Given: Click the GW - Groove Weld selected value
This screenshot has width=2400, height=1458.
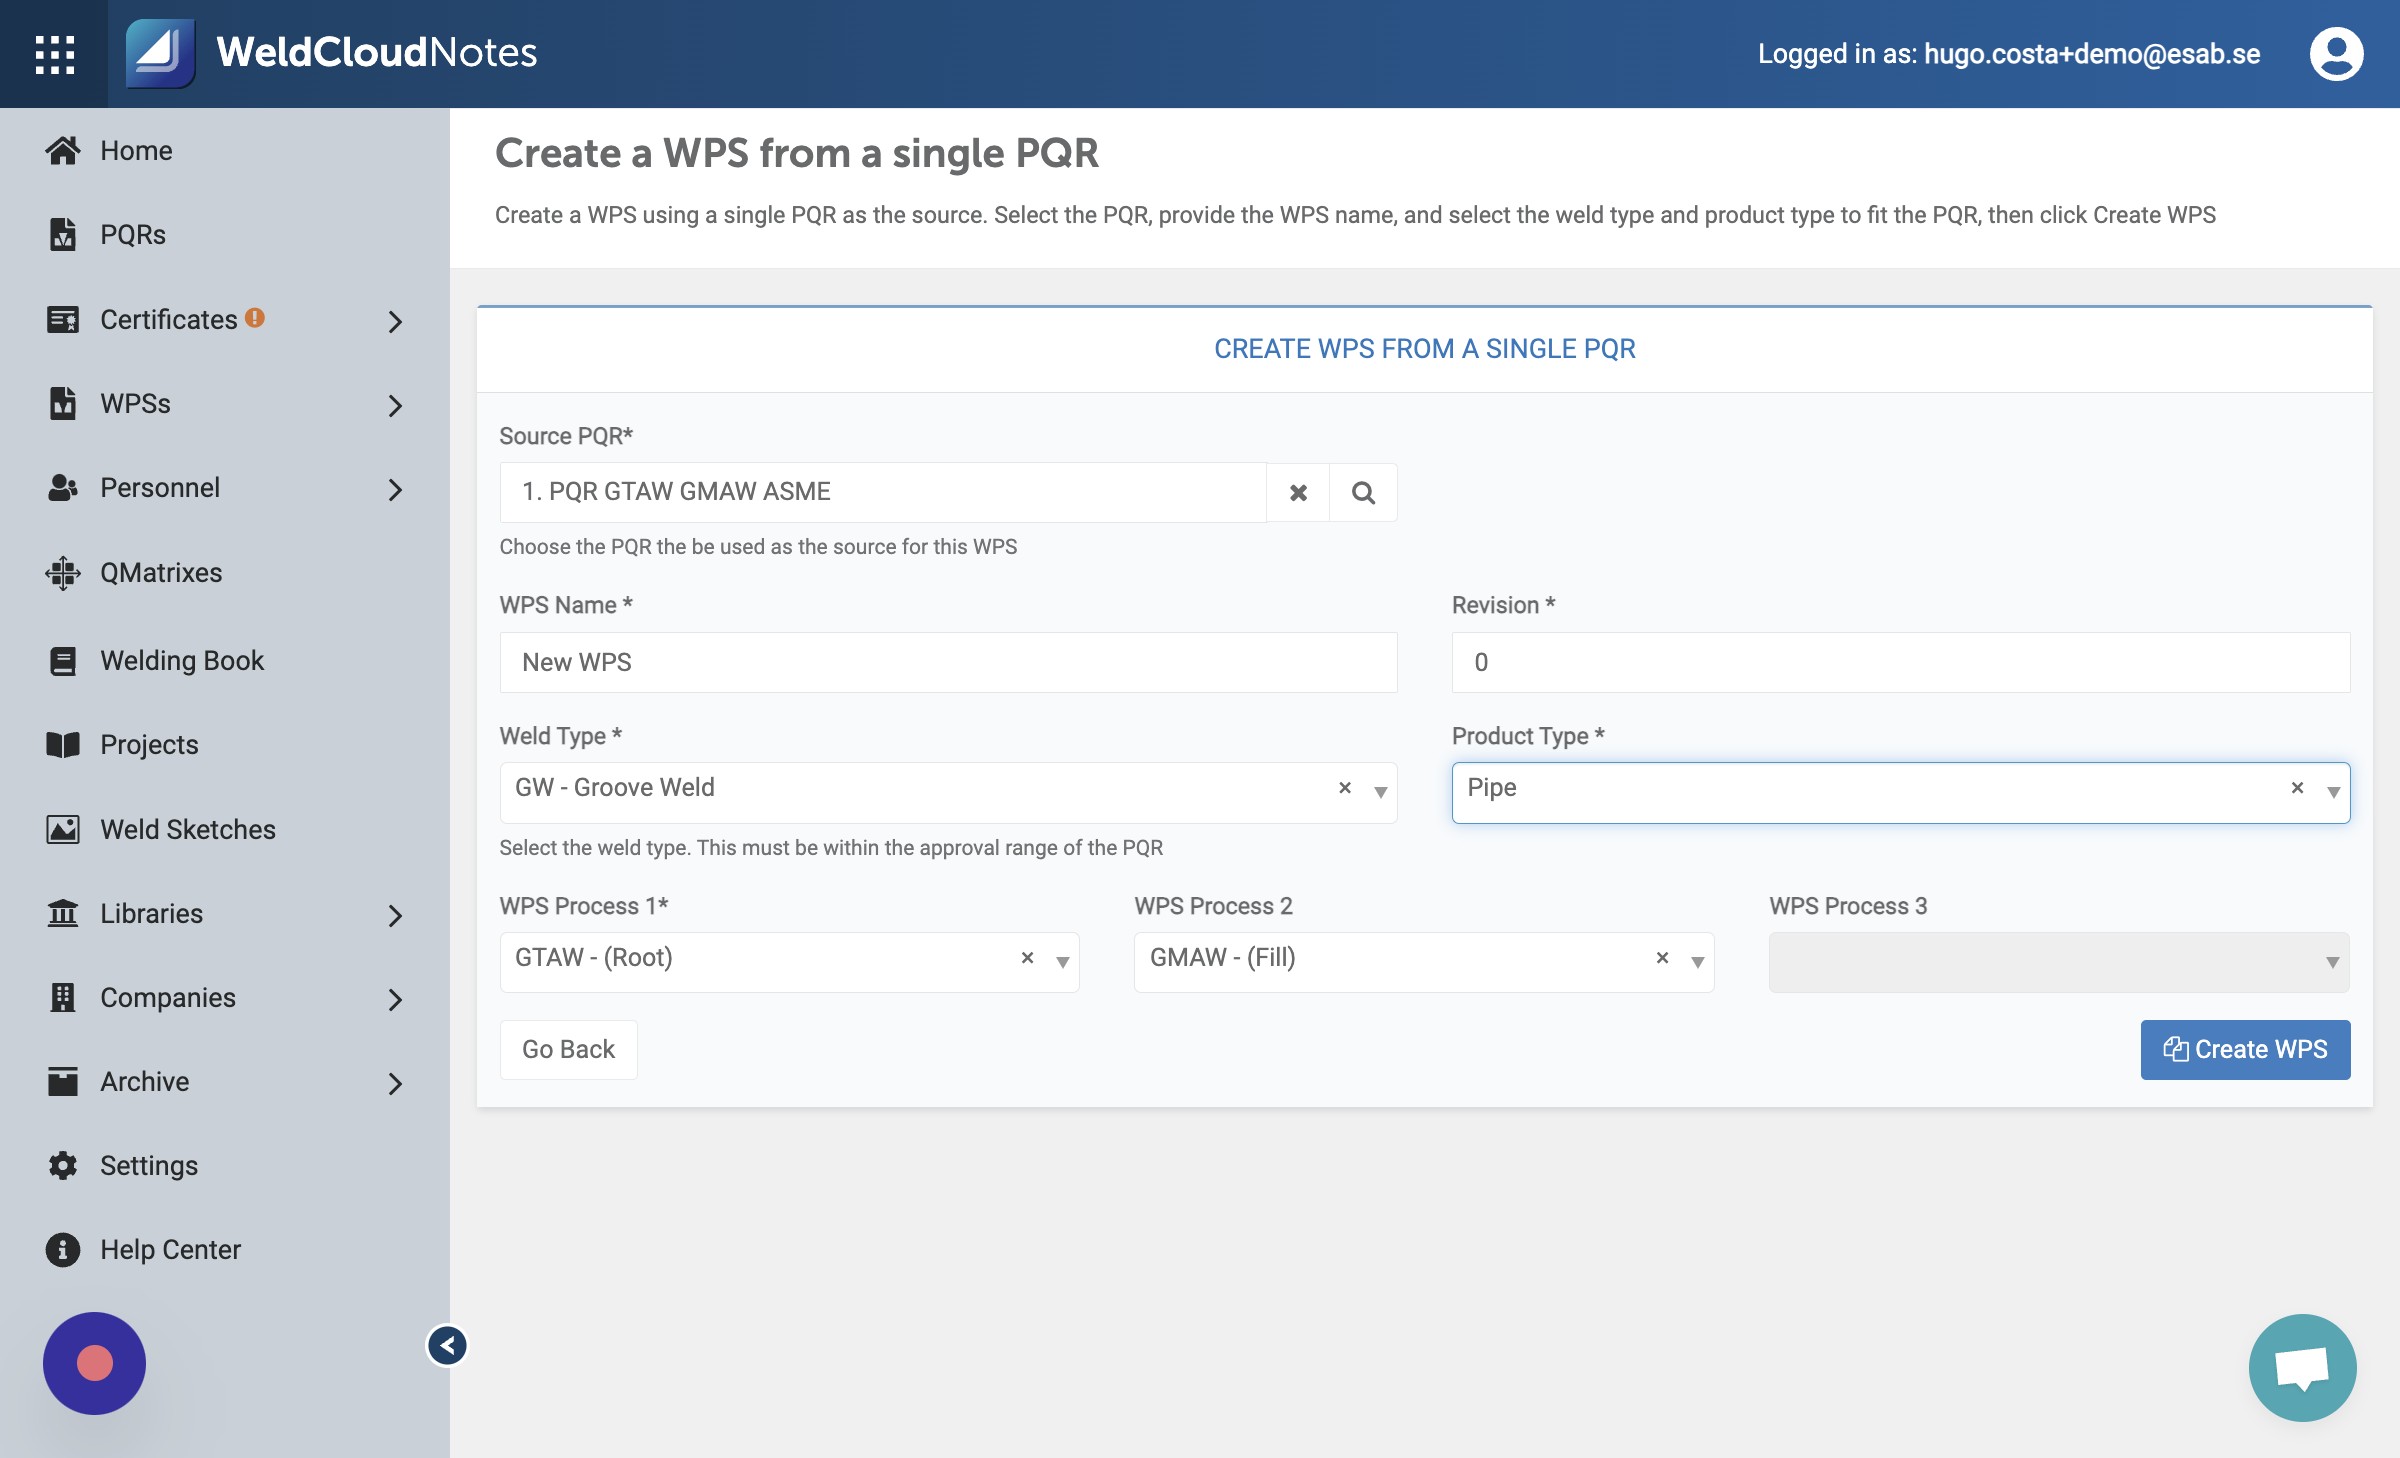Looking at the screenshot, I should [x=615, y=788].
